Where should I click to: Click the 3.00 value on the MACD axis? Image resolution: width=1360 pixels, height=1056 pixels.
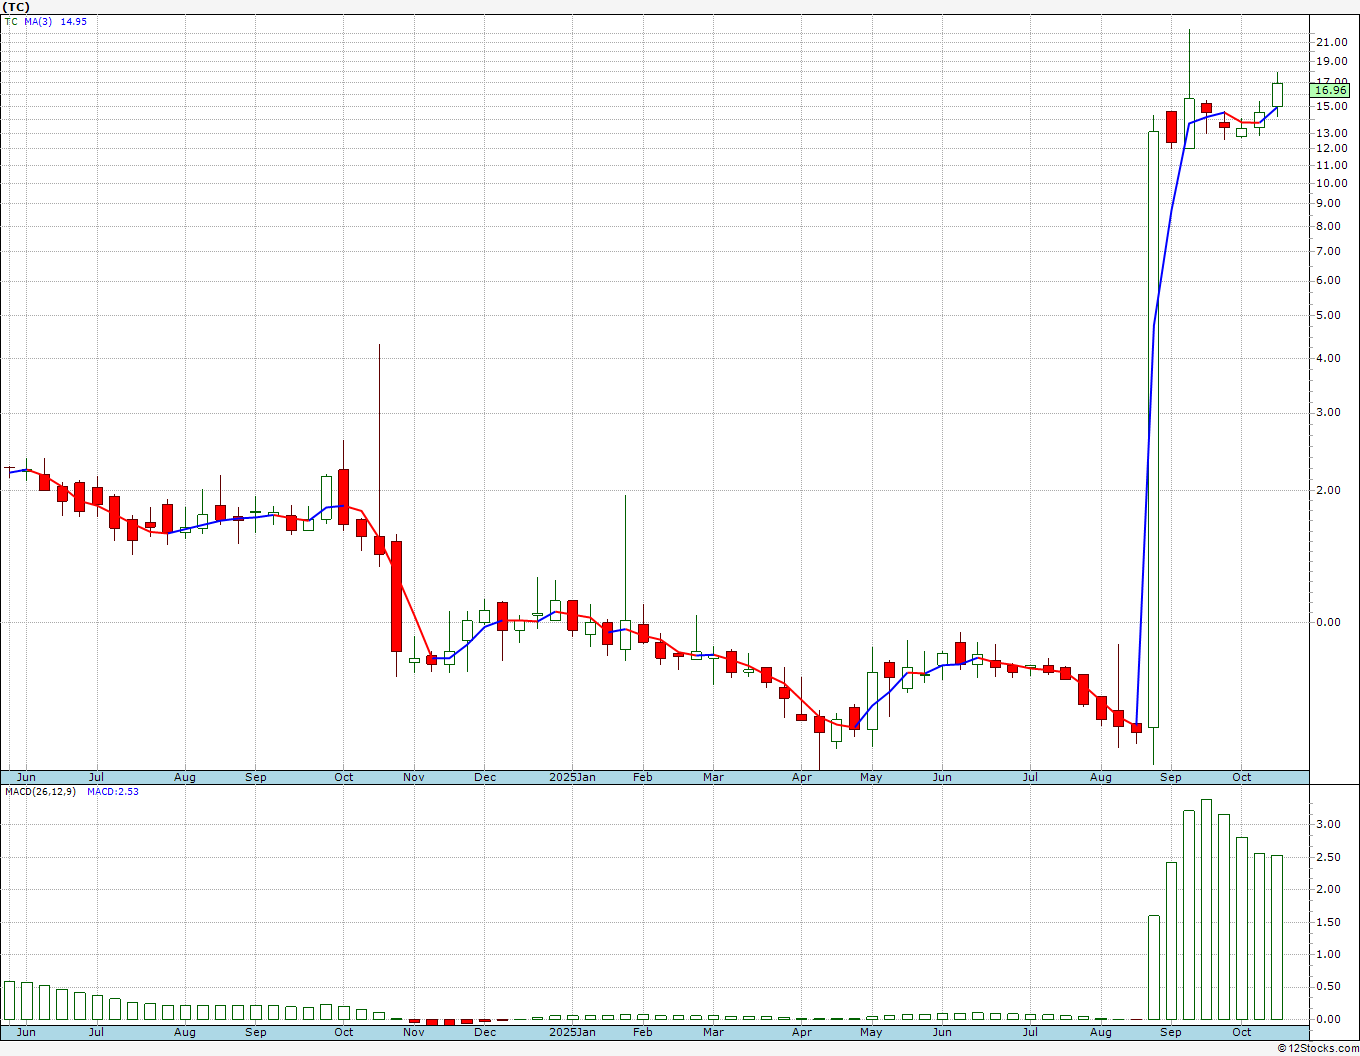(x=1329, y=824)
